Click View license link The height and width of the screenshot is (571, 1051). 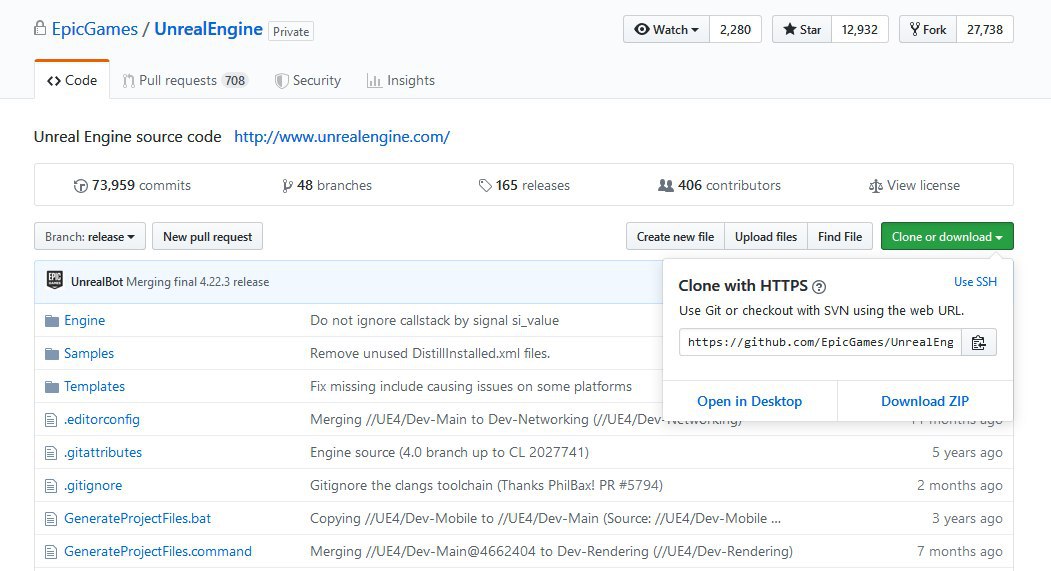pos(914,186)
